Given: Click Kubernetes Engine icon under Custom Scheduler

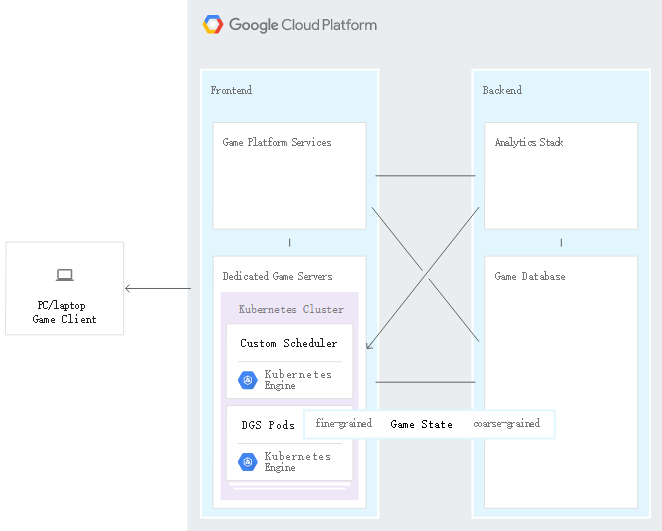Looking at the screenshot, I should (x=248, y=380).
